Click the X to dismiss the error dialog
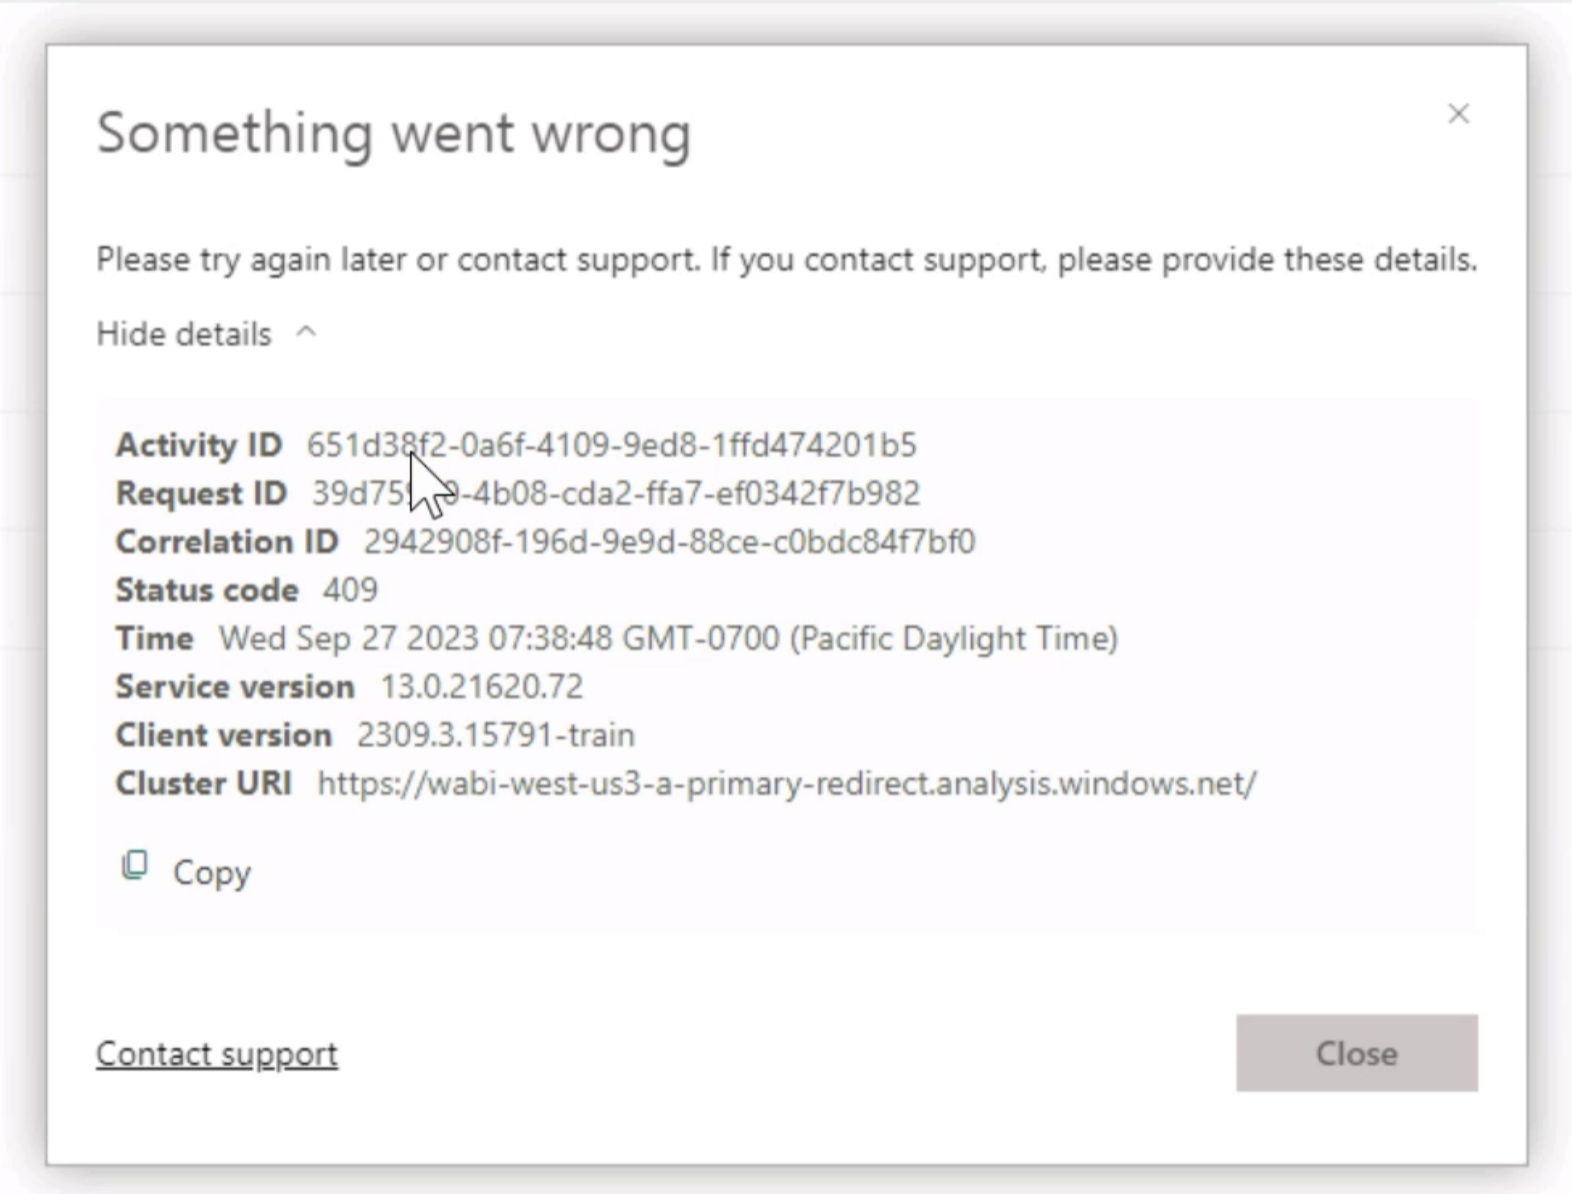The width and height of the screenshot is (1572, 1194). point(1459,114)
